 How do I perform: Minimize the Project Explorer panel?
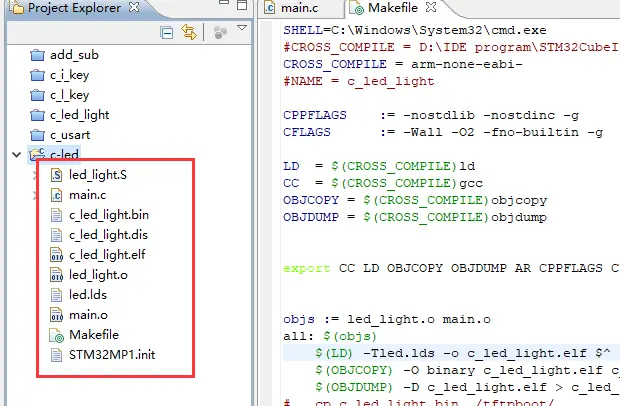tap(224, 3)
